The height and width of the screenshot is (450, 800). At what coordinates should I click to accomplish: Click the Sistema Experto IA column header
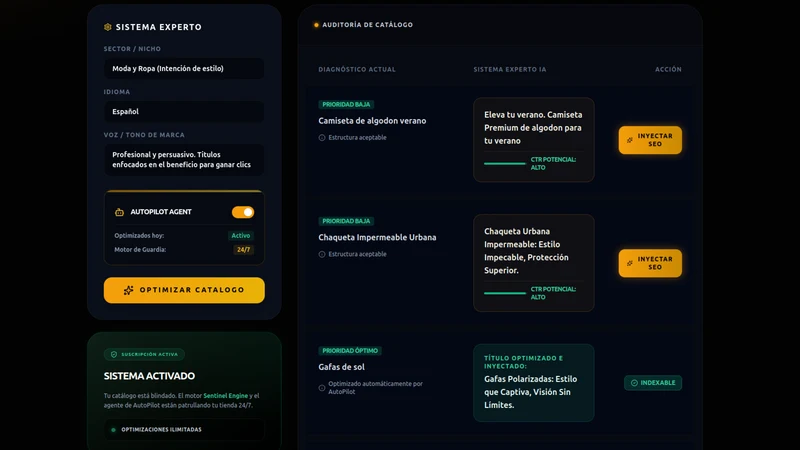(510, 69)
